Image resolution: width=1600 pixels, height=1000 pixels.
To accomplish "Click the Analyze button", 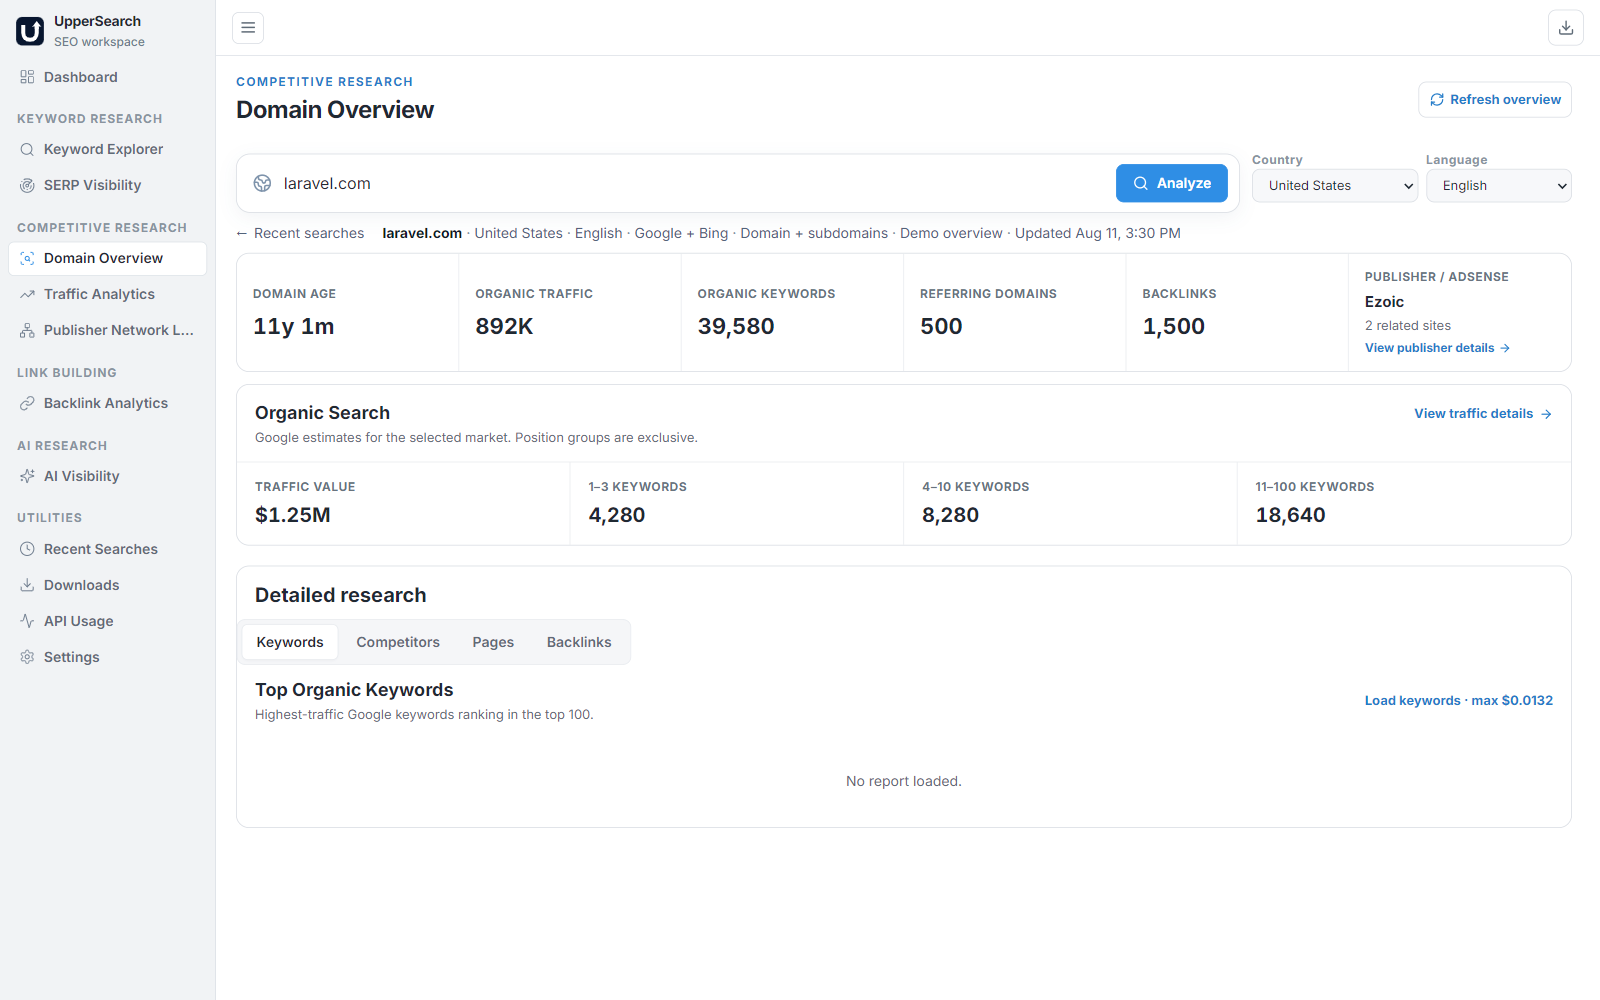I will pos(1172,183).
